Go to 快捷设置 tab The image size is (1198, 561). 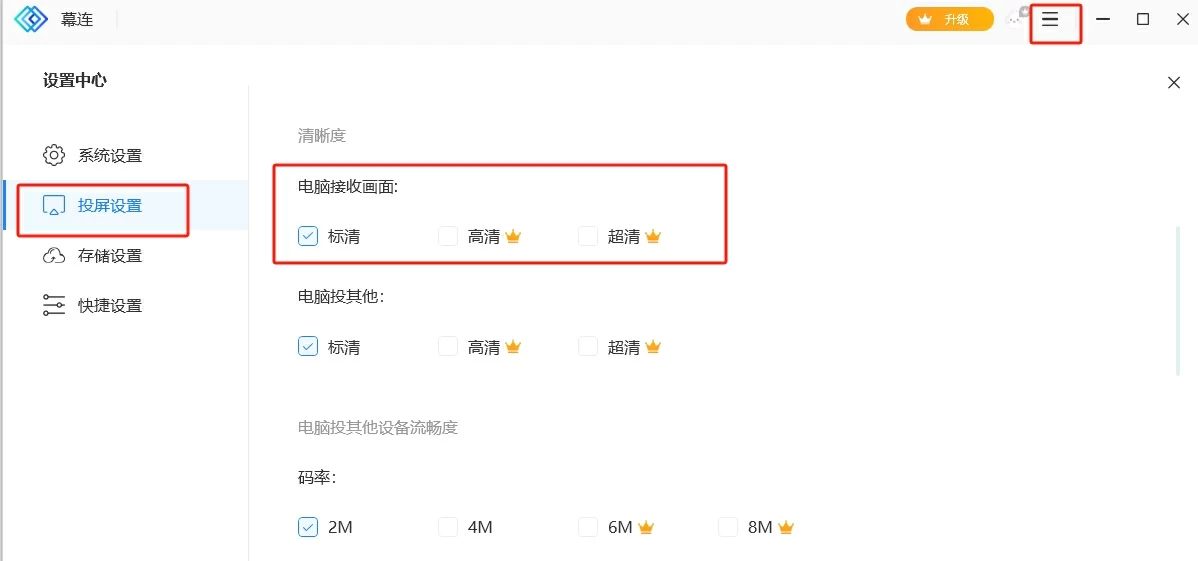tap(125, 306)
